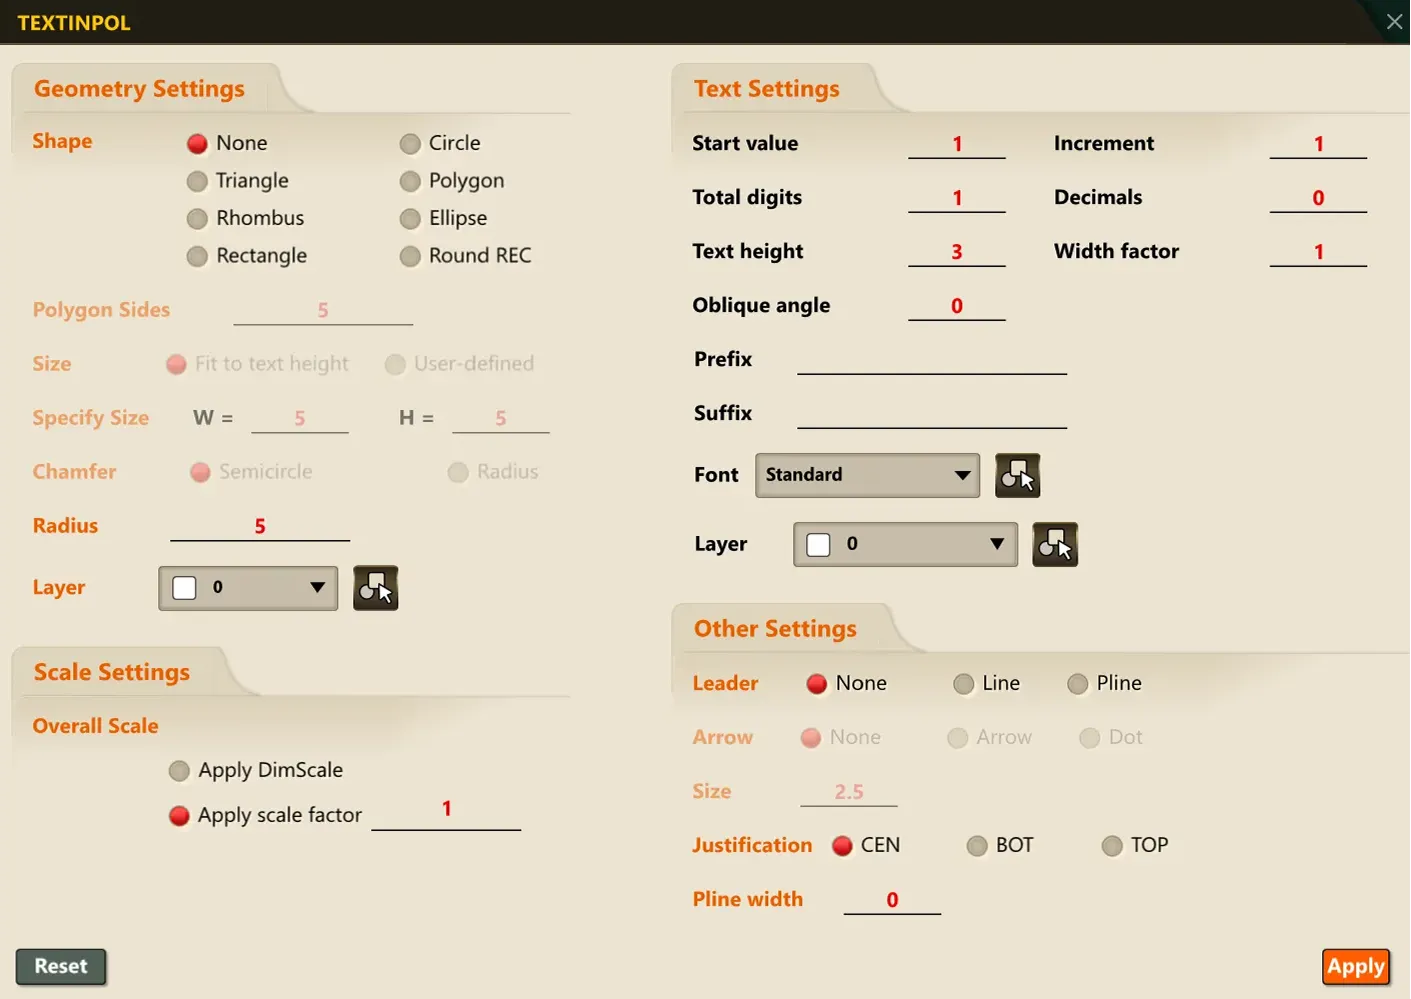Screen dimensions: 1411x999
Task: Edit the Specify Size W field
Action: click(300, 419)
